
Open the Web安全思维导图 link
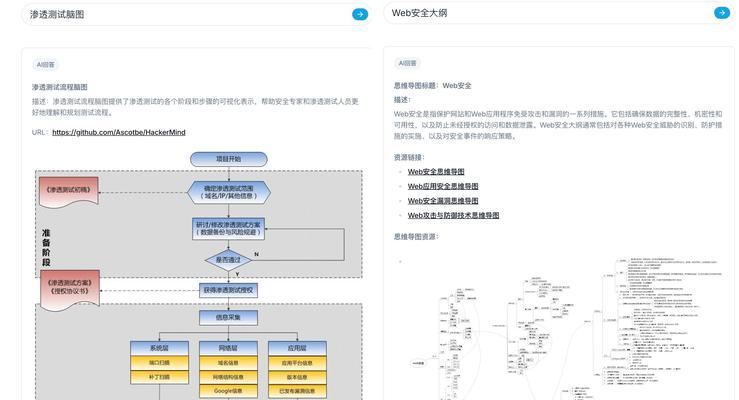tap(436, 171)
